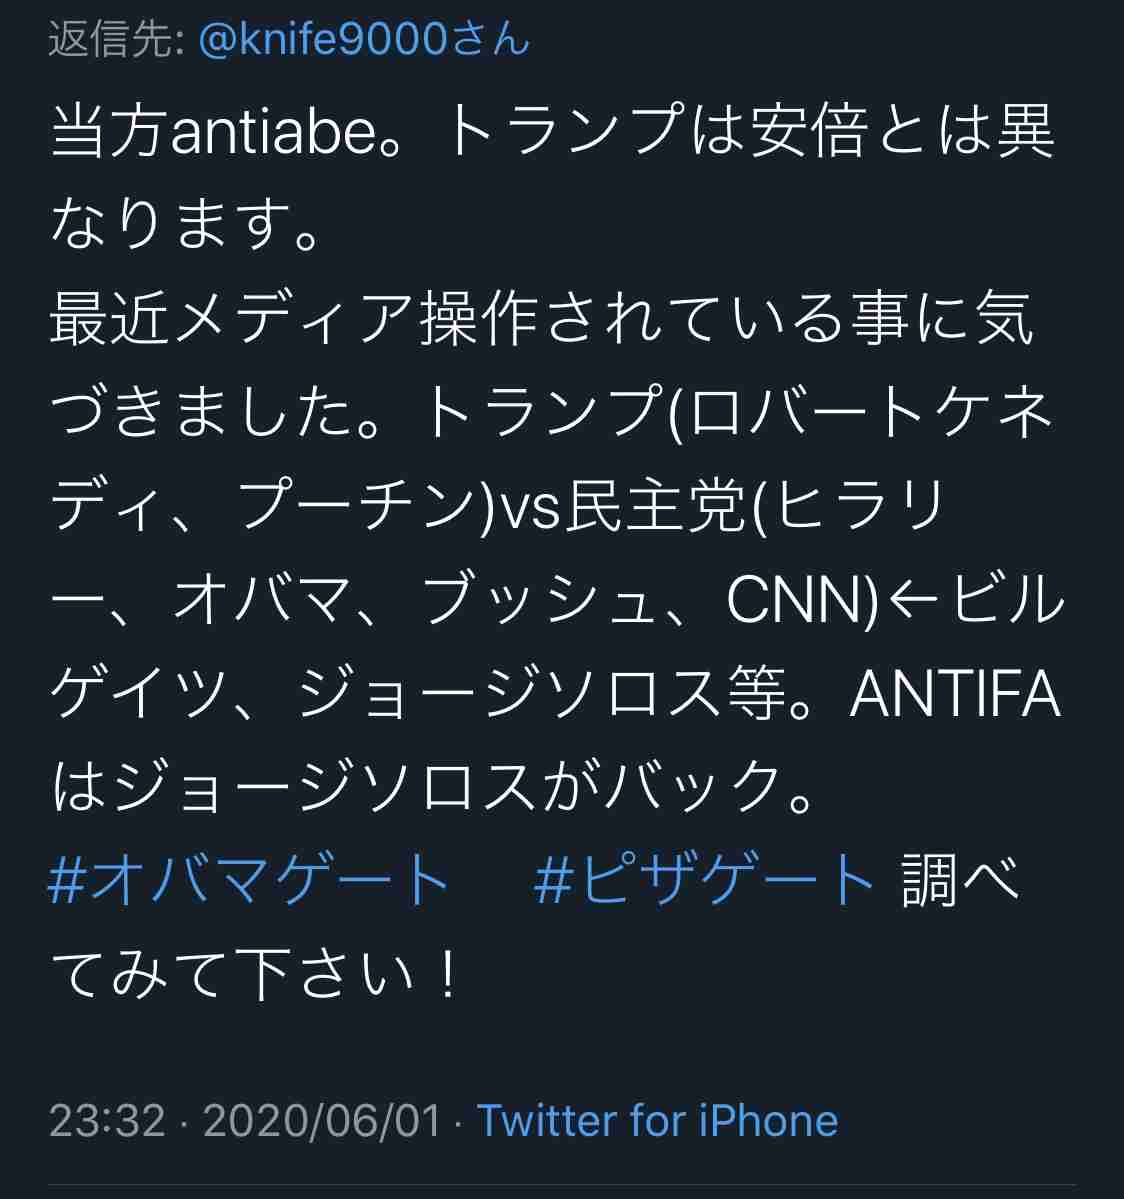Click the left arrow symbol after CNN
Viewport: 1124px width, 1199px height.
(x=913, y=601)
